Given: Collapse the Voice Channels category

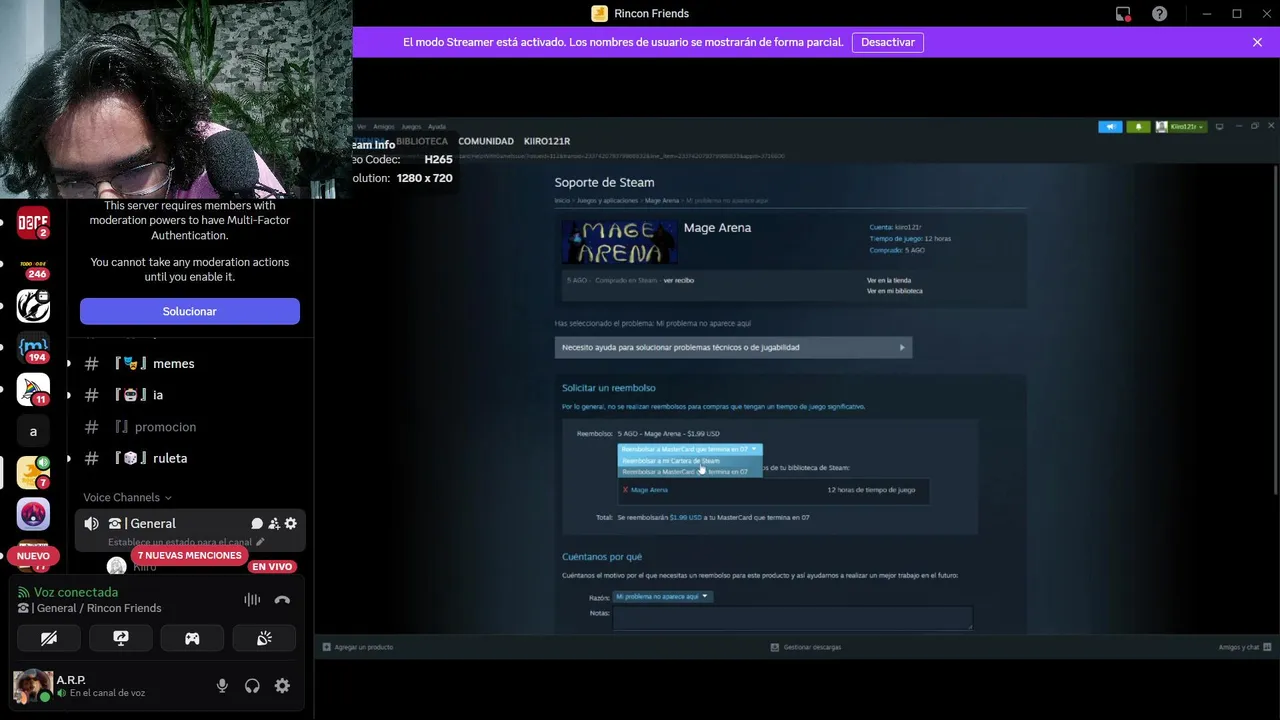Looking at the screenshot, I should [x=127, y=497].
